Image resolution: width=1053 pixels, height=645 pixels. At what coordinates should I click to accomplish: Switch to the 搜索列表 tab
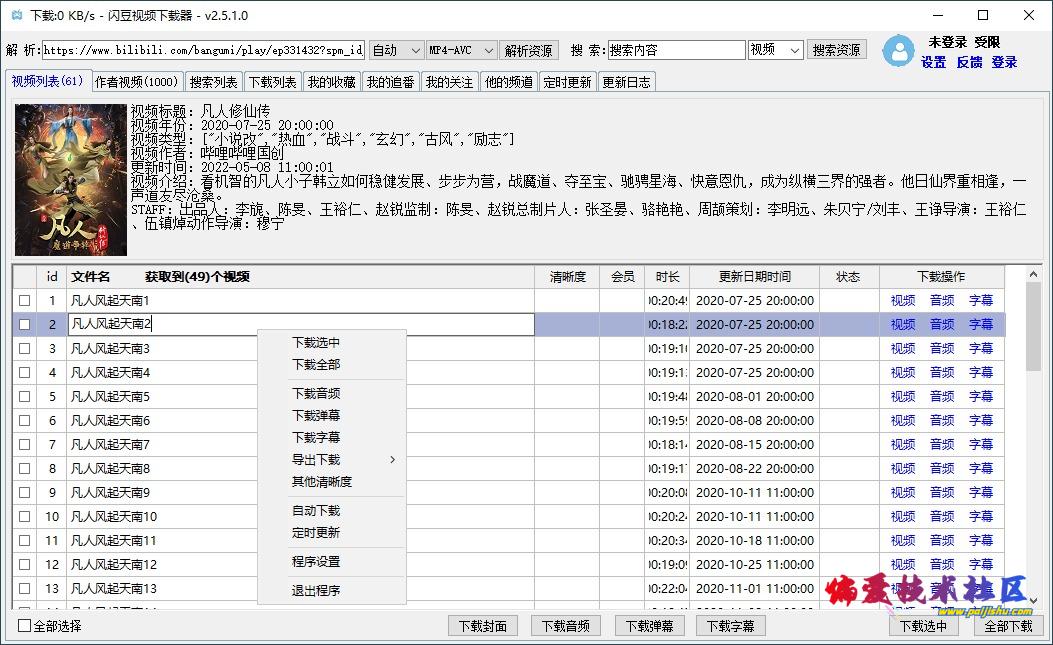click(x=214, y=82)
